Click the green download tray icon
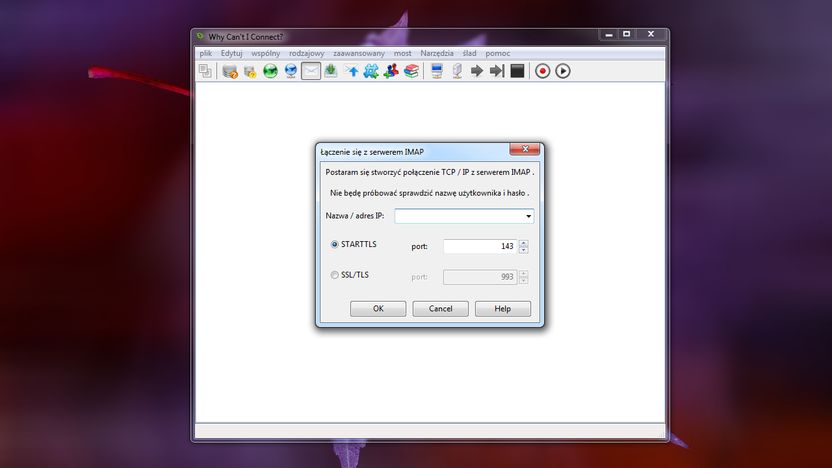Image resolution: width=832 pixels, height=468 pixels. [x=331, y=71]
